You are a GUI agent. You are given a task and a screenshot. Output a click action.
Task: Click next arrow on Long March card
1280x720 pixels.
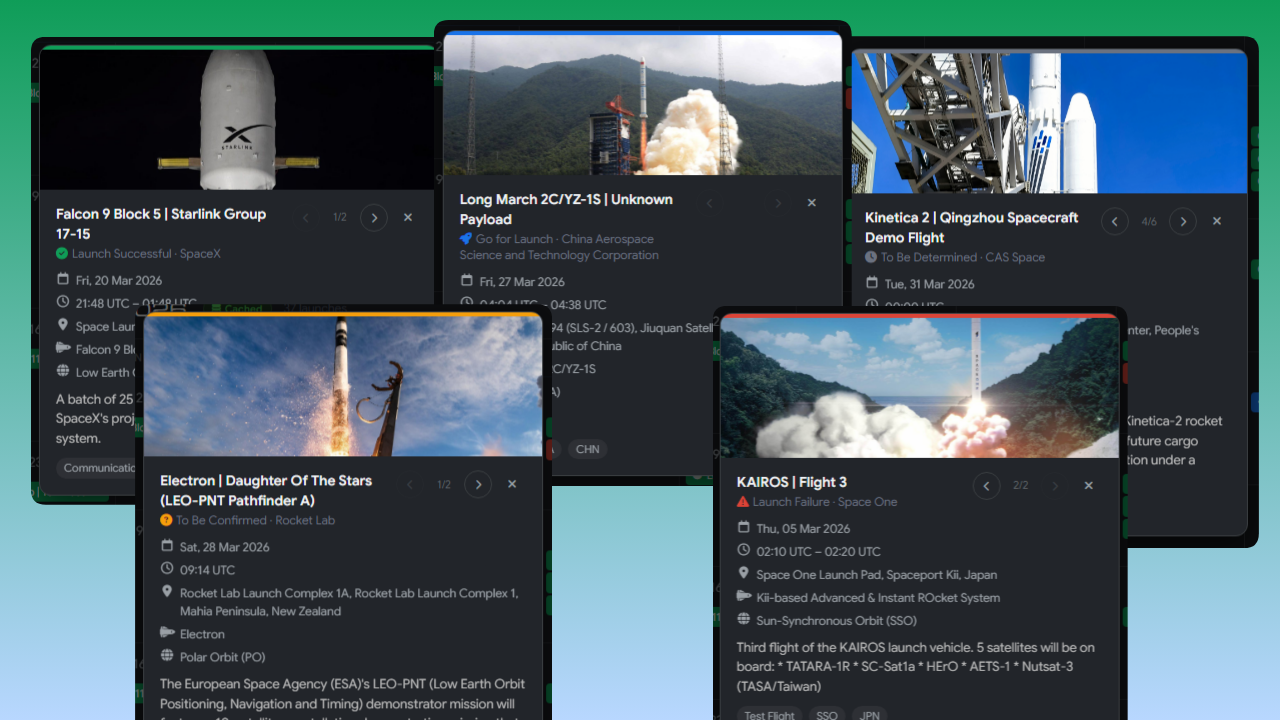point(778,203)
